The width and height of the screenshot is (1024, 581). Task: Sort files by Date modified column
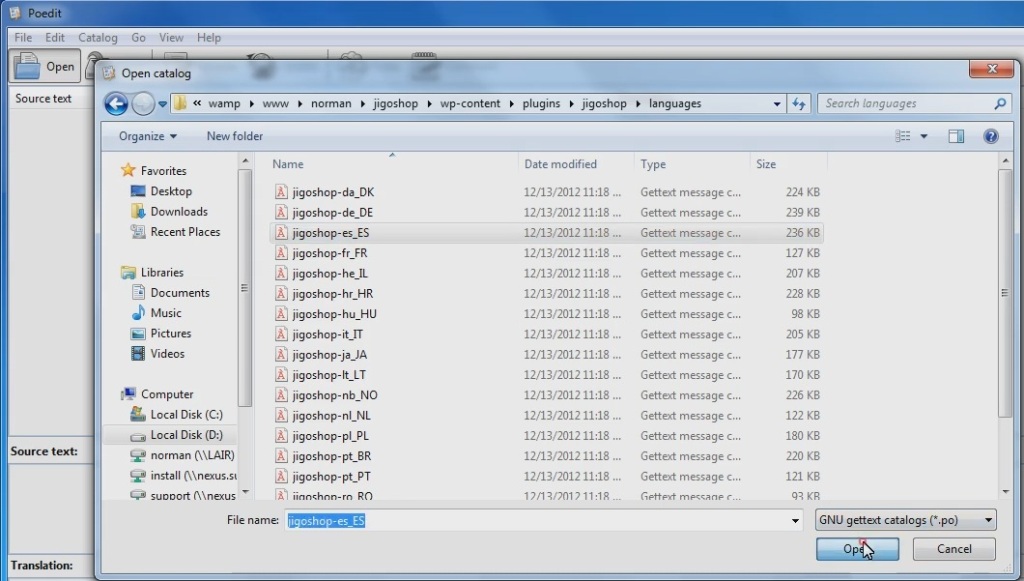pos(560,164)
